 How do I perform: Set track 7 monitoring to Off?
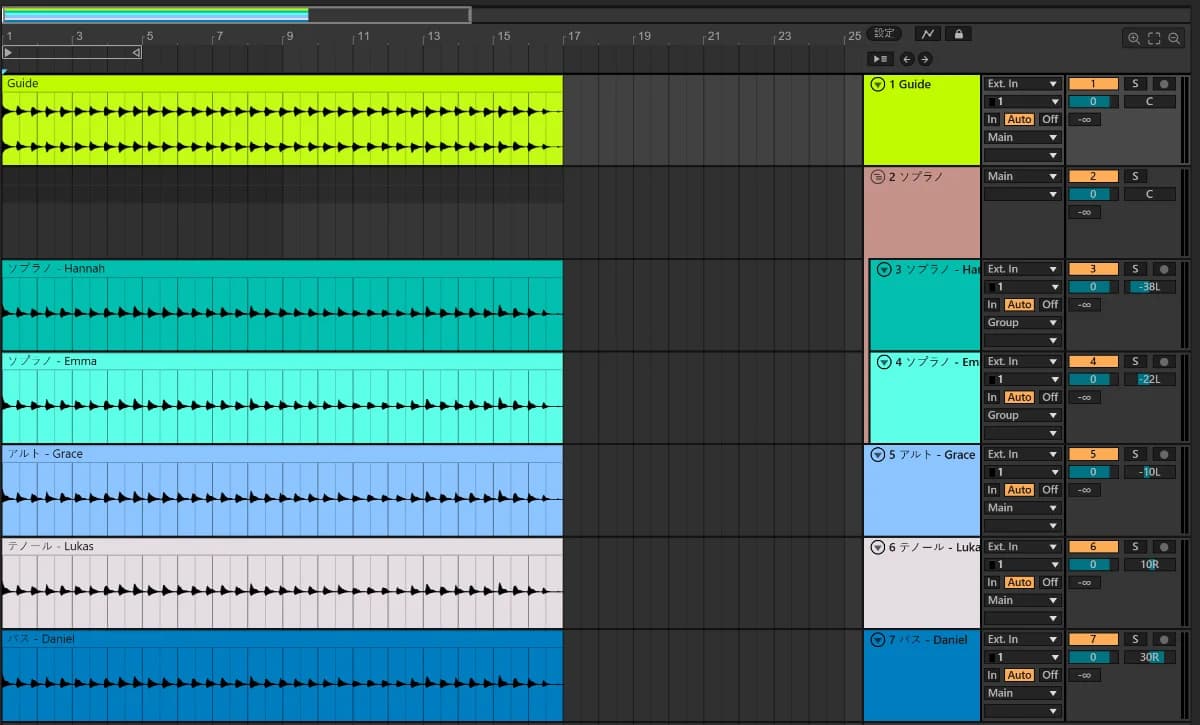coord(1049,675)
